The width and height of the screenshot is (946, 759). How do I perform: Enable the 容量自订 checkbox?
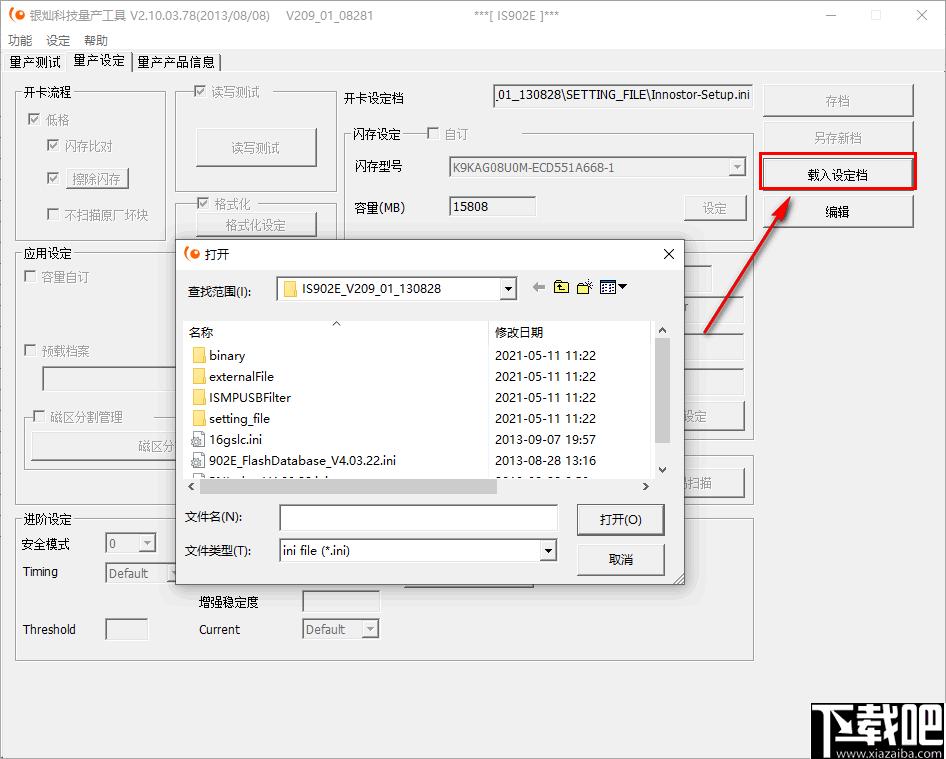(x=30, y=276)
